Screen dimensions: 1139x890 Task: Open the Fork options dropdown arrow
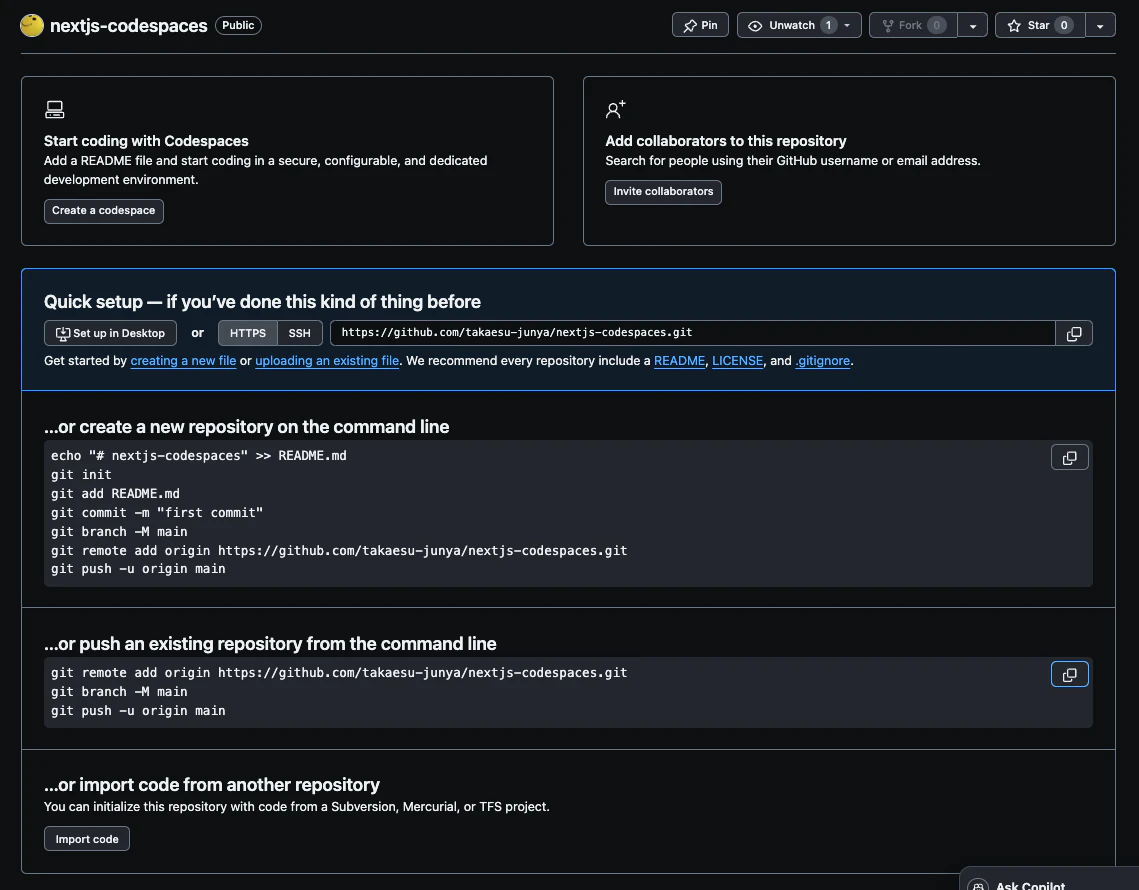(x=973, y=25)
